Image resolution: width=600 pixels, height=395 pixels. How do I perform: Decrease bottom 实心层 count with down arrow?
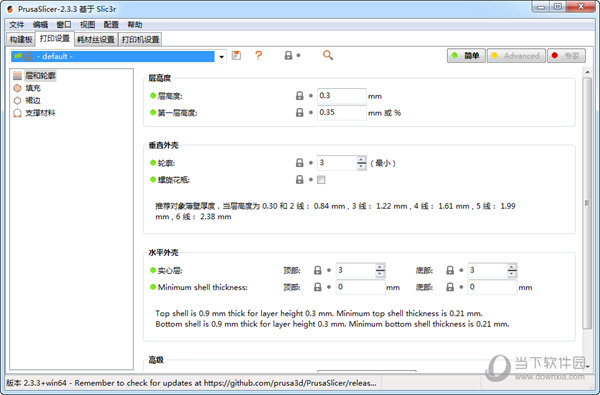512,274
